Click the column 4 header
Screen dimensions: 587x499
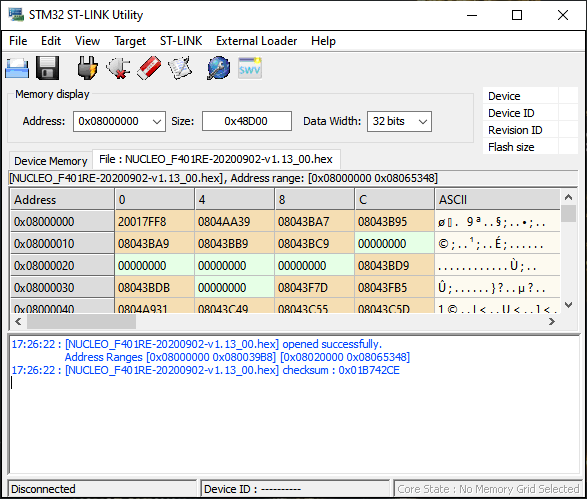point(234,200)
